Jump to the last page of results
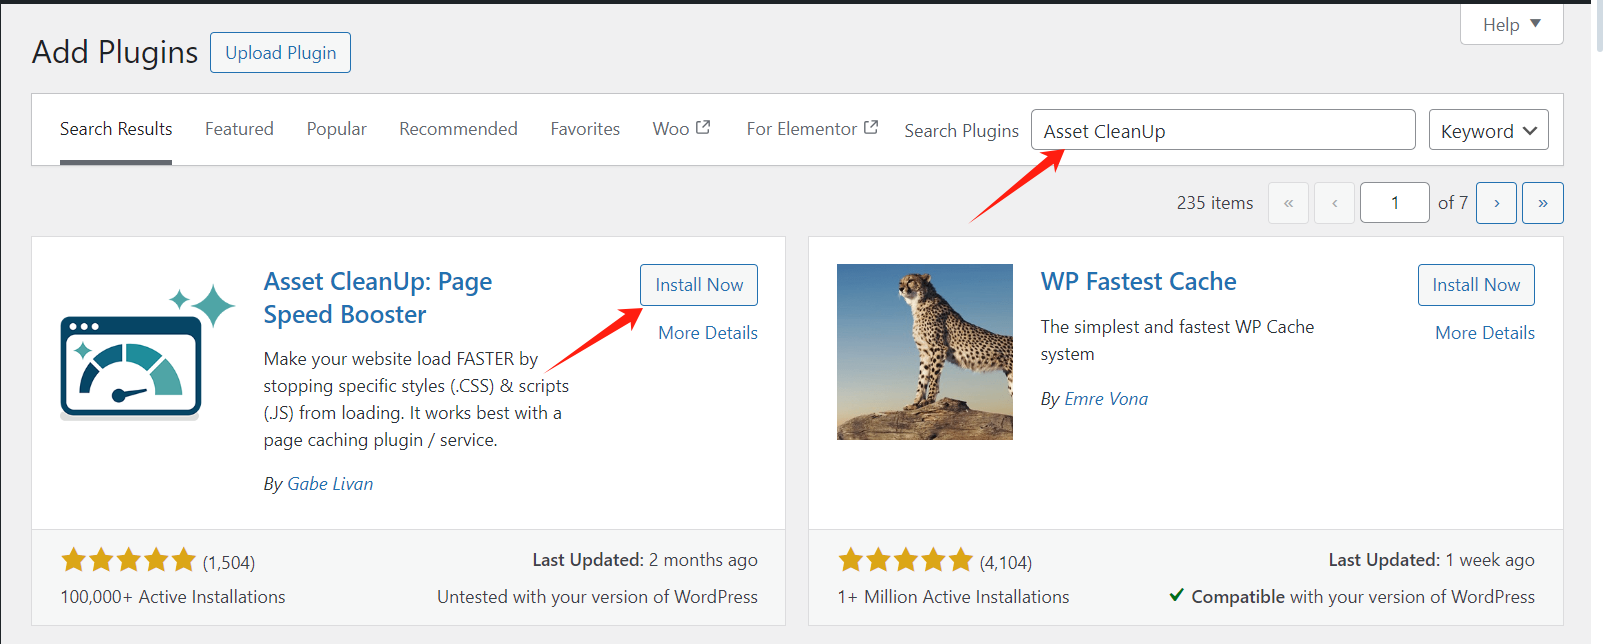Screen dimensions: 1607x644 1543,203
